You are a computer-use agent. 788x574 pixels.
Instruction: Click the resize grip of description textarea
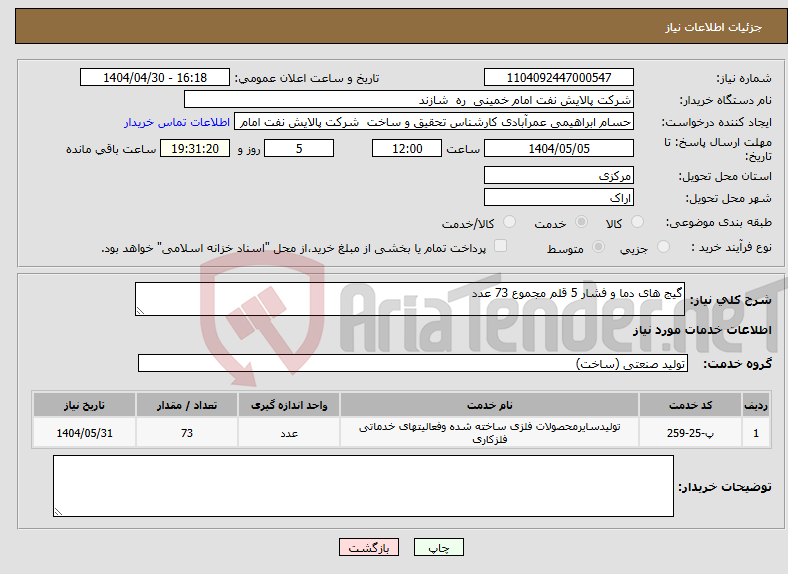pyautogui.click(x=140, y=311)
